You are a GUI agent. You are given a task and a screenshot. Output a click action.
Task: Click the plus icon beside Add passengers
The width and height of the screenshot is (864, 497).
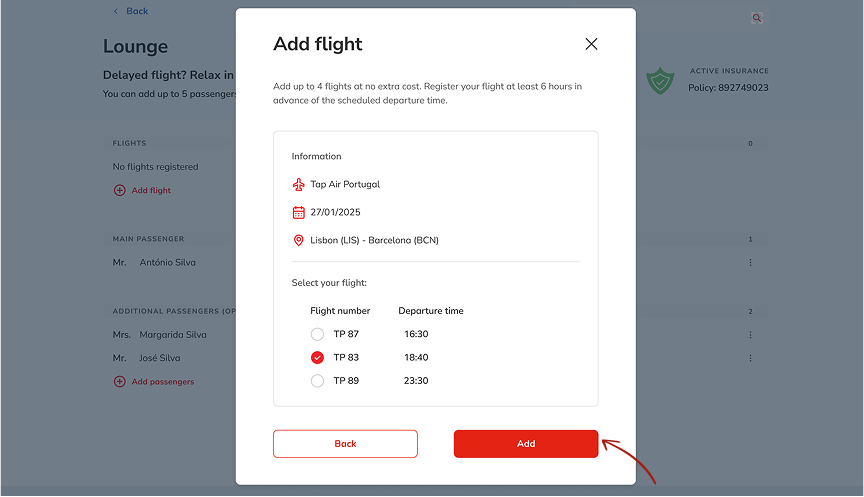click(x=120, y=381)
